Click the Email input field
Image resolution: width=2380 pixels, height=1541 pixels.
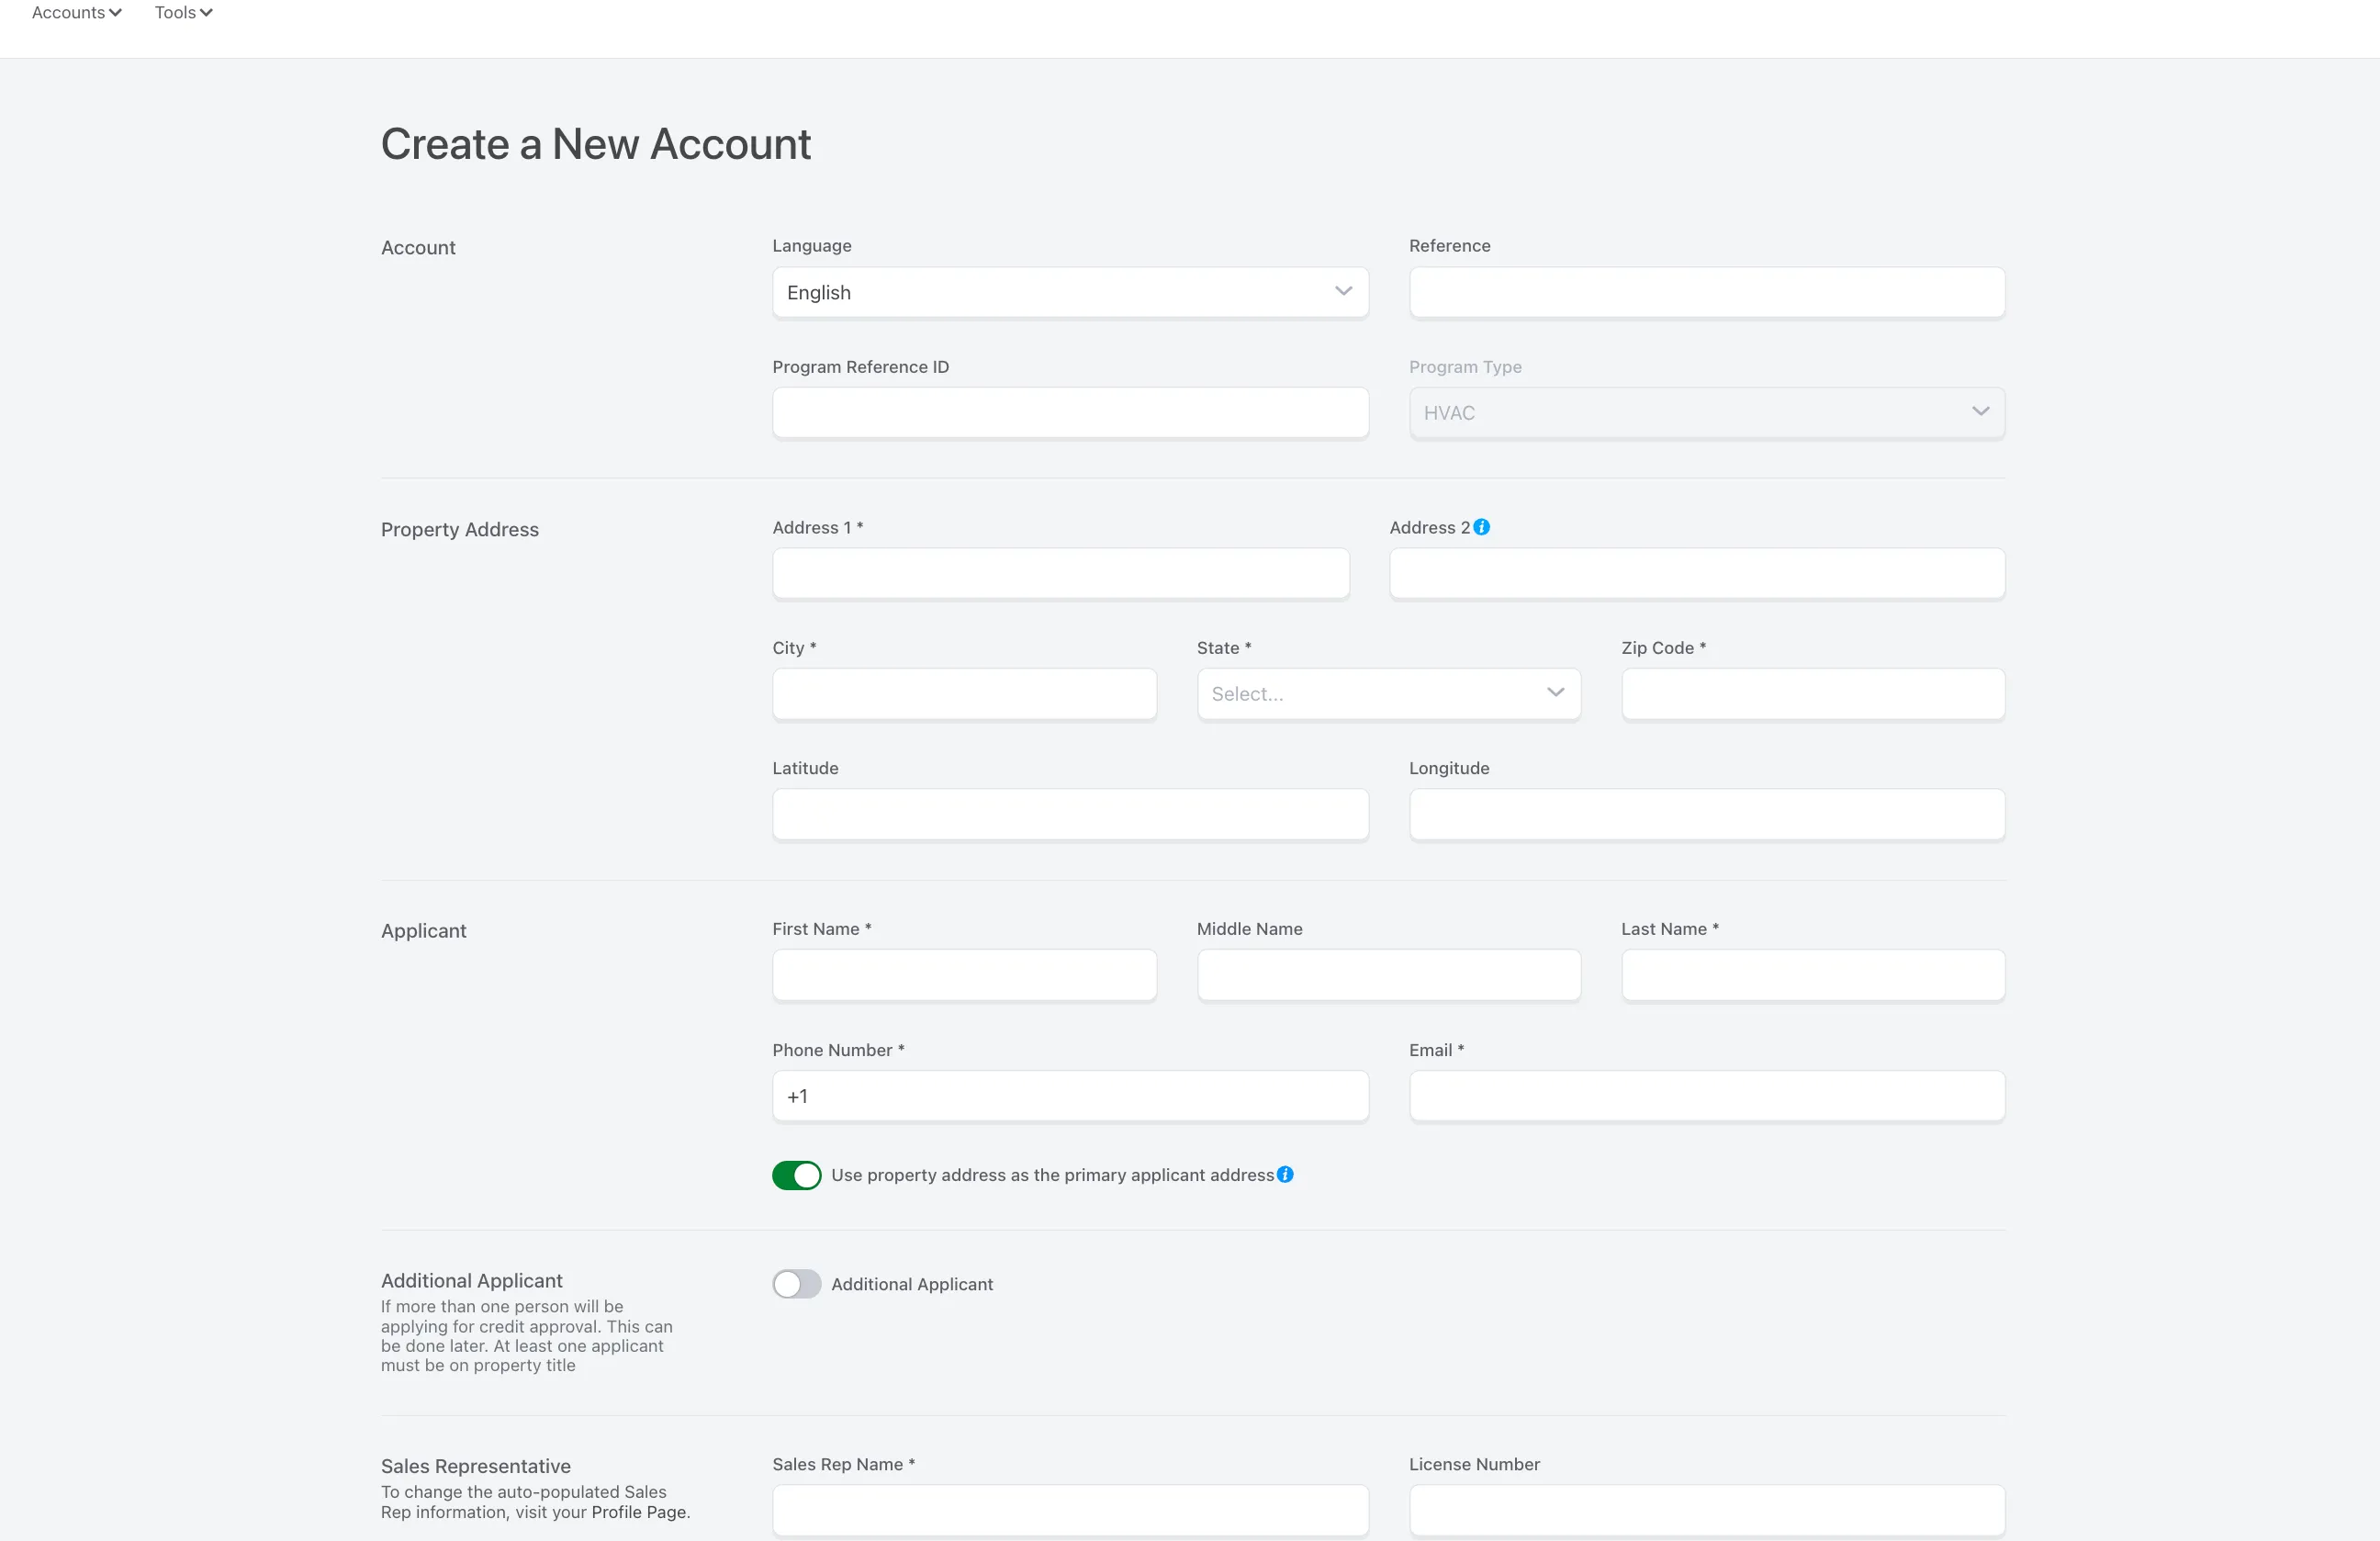coord(1707,1096)
